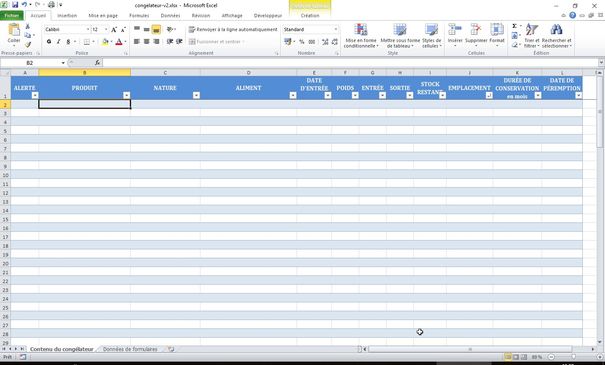Open font name Calibri dropdown

click(88, 29)
